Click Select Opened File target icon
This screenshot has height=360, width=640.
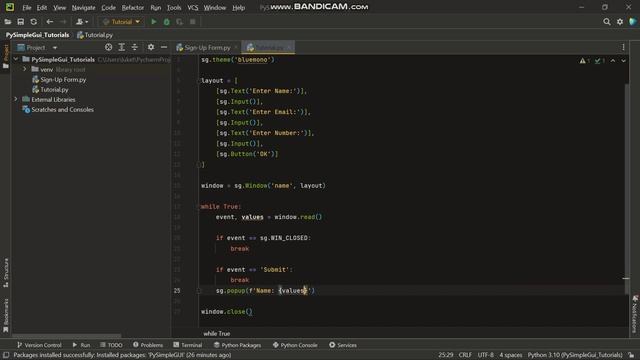pos(108,47)
